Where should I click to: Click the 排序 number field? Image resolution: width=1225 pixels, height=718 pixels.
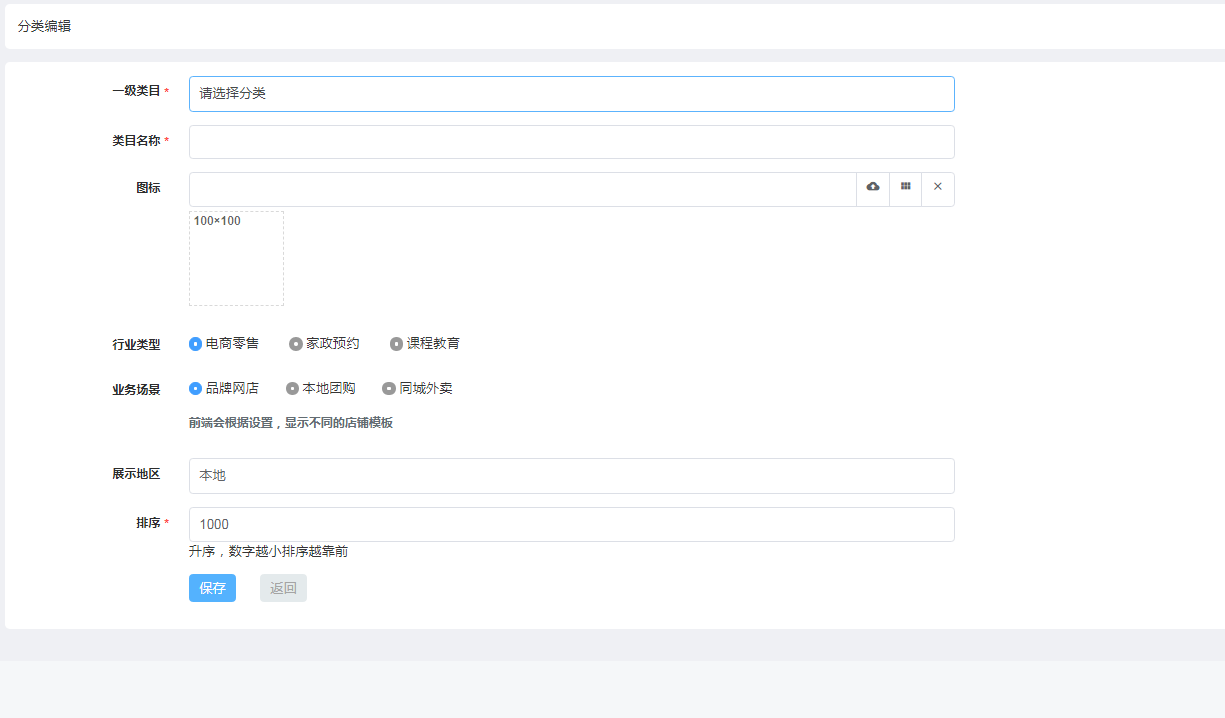(x=572, y=524)
